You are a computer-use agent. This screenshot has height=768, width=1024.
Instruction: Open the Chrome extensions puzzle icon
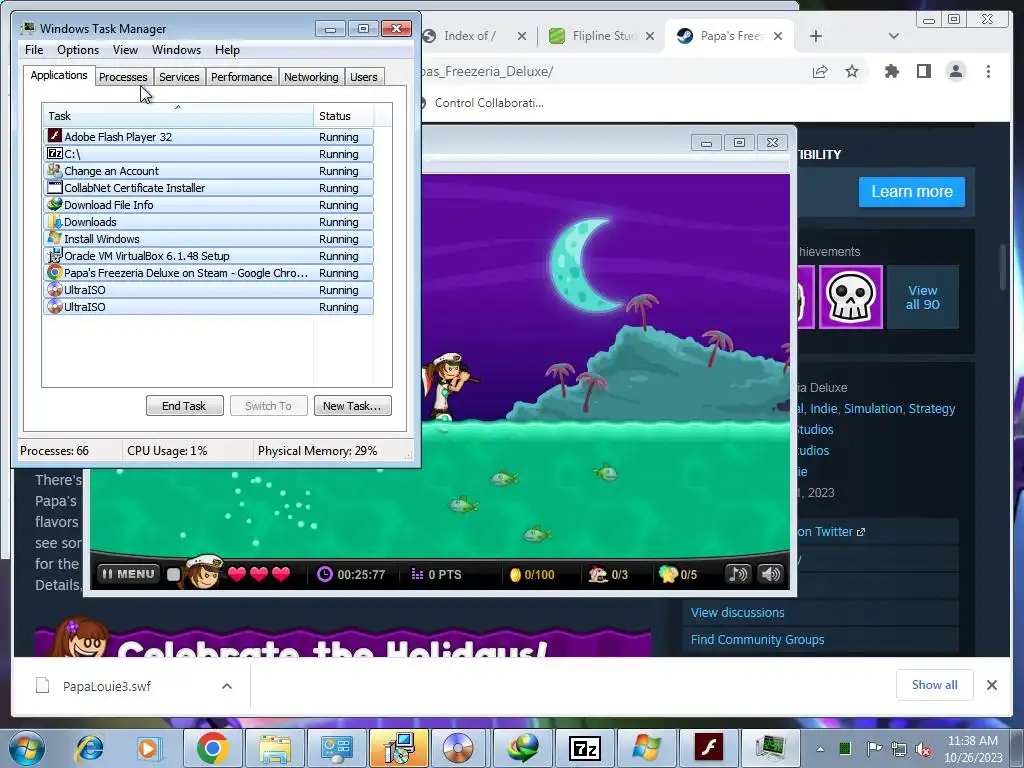pyautogui.click(x=891, y=71)
